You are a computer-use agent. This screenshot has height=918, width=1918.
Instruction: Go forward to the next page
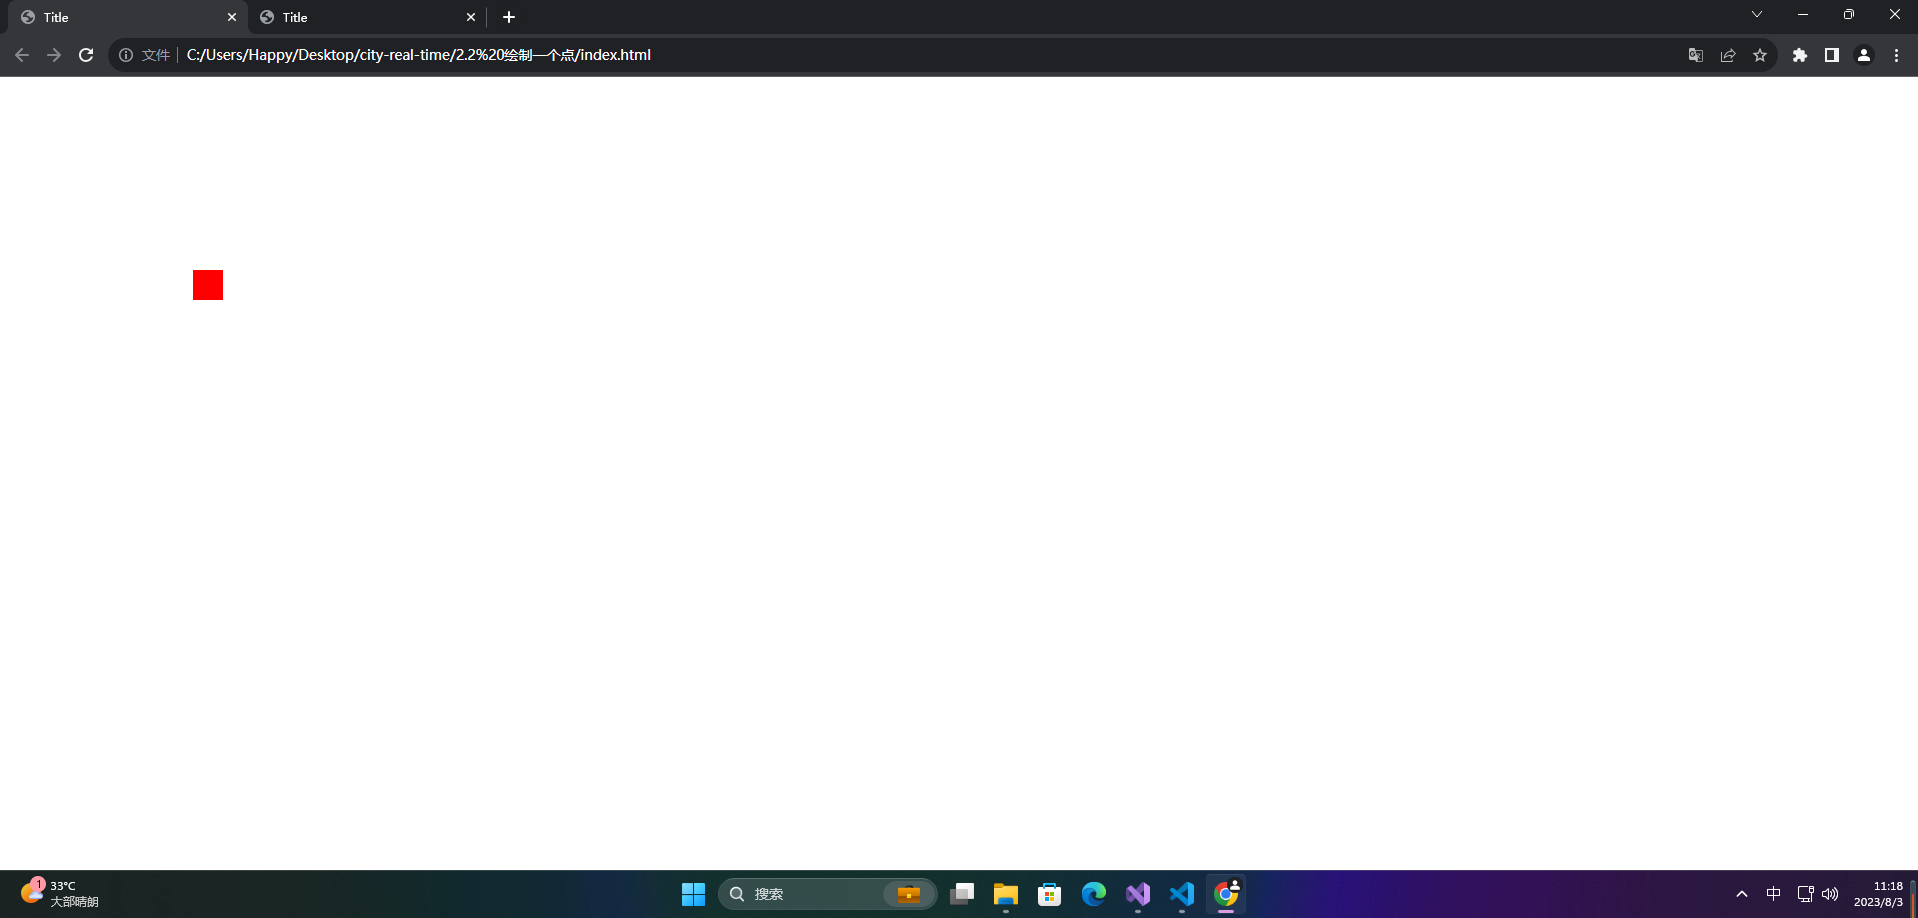54,55
